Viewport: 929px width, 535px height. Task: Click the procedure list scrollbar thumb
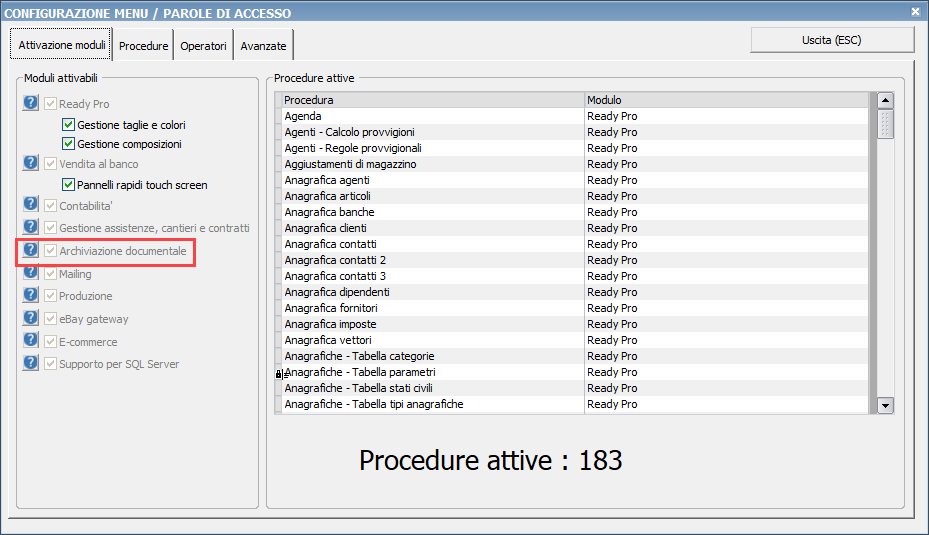[x=885, y=123]
